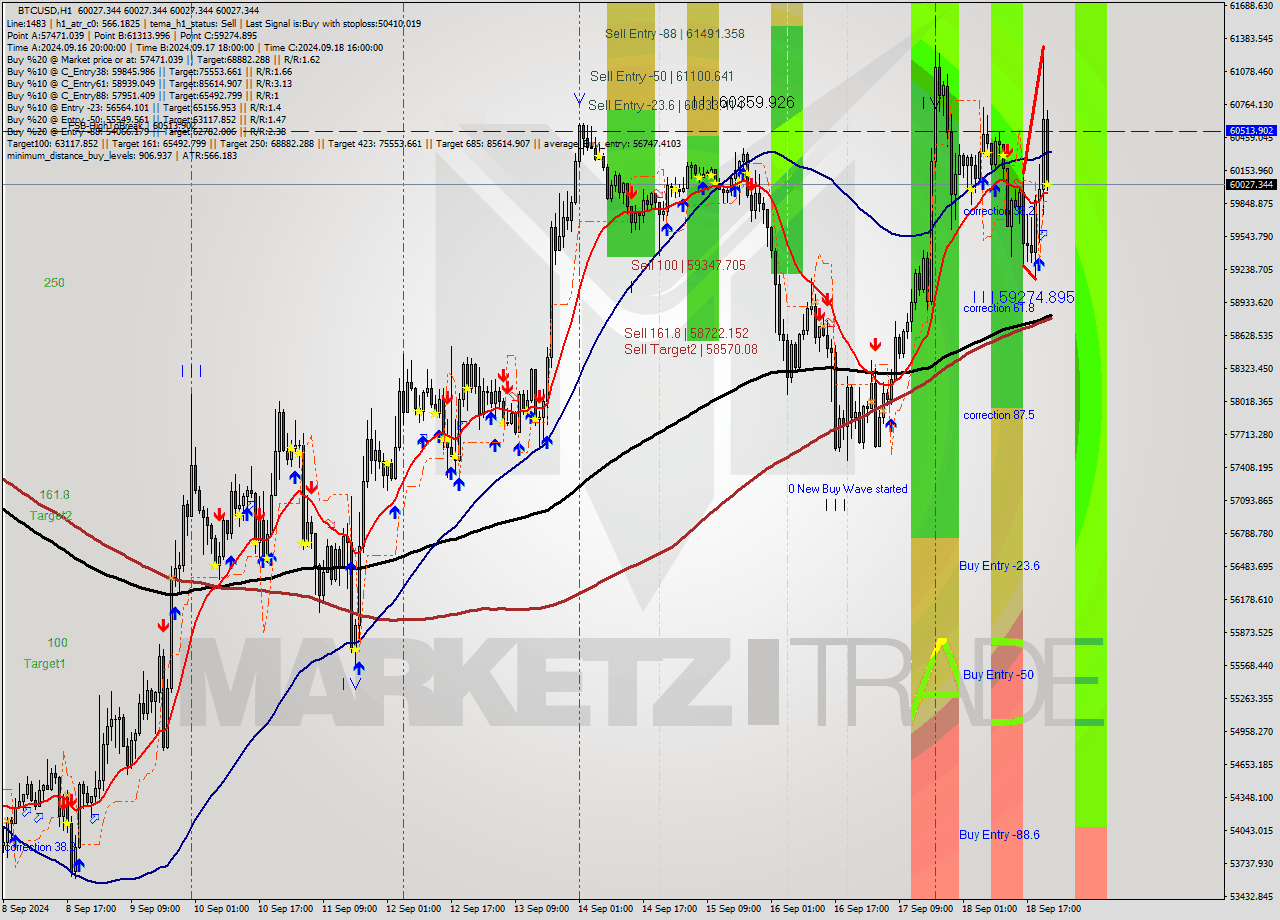Click the 'Time A:2024.09.16 20:00:00' header line
The width and height of the screenshot is (1280, 920).
(x=195, y=47)
